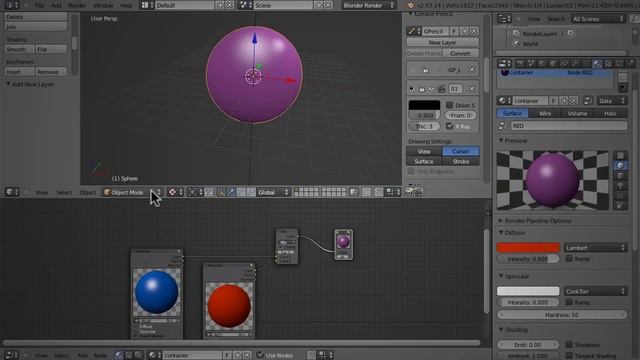The height and width of the screenshot is (360, 640).
Task: Switch to the Wire material type tab
Action: (x=545, y=113)
